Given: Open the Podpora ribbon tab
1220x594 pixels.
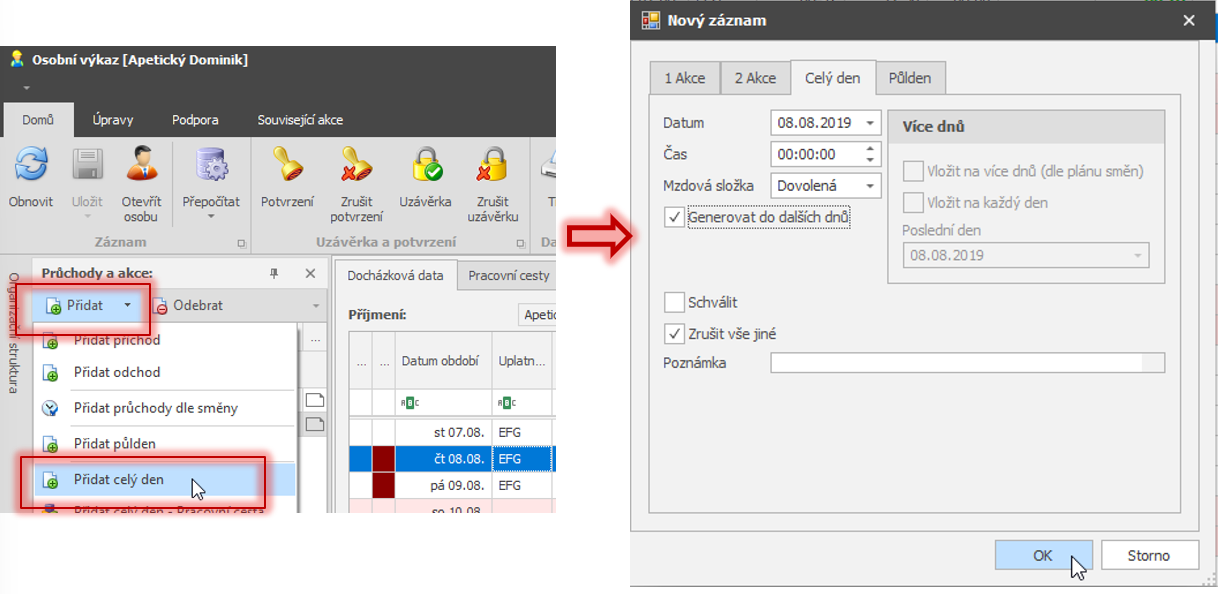Looking at the screenshot, I should 195,120.
